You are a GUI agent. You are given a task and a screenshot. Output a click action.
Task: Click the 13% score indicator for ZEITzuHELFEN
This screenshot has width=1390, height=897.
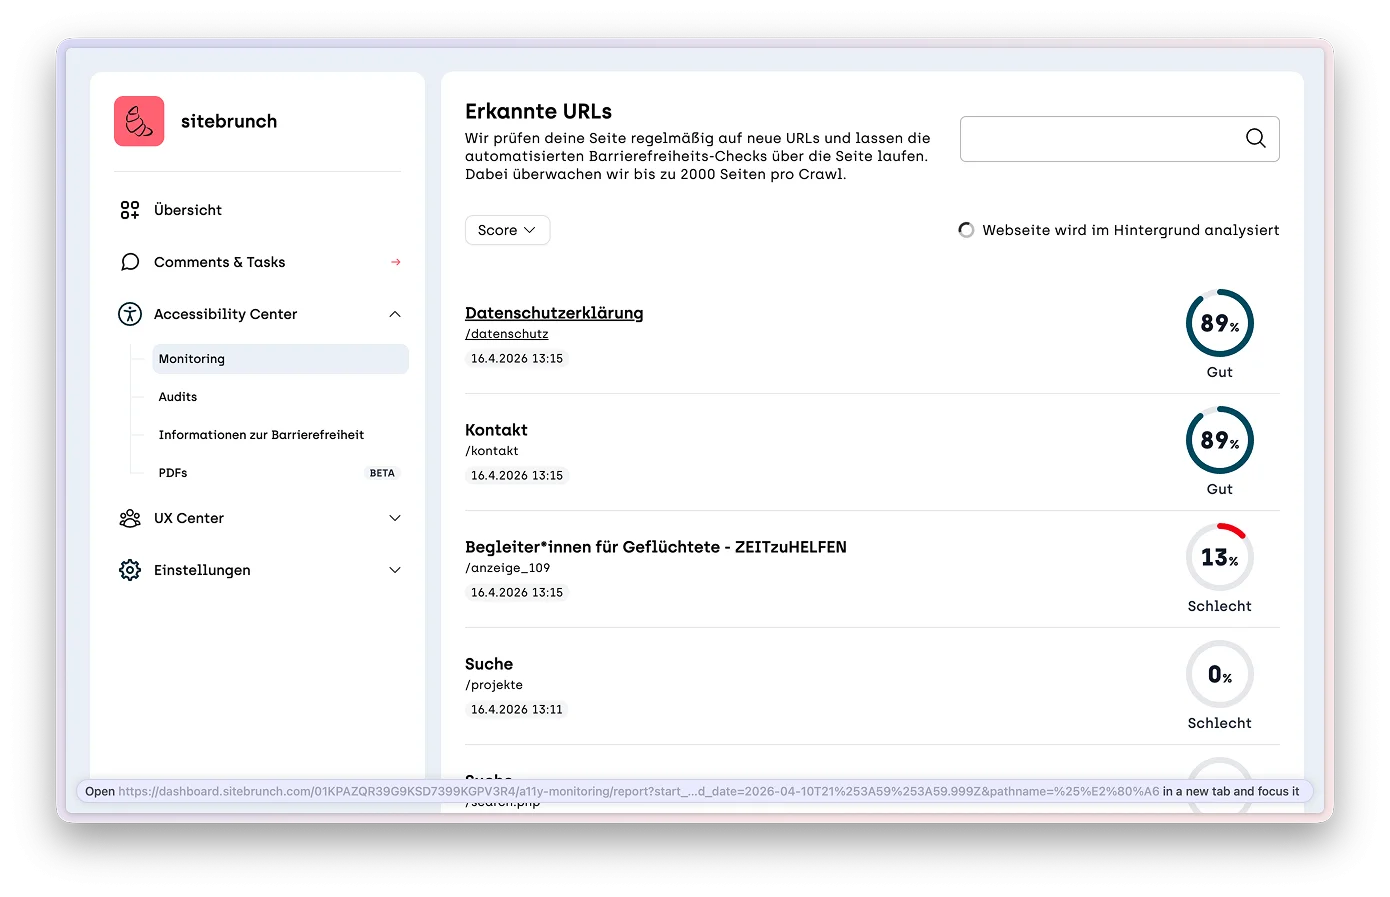coord(1219,557)
